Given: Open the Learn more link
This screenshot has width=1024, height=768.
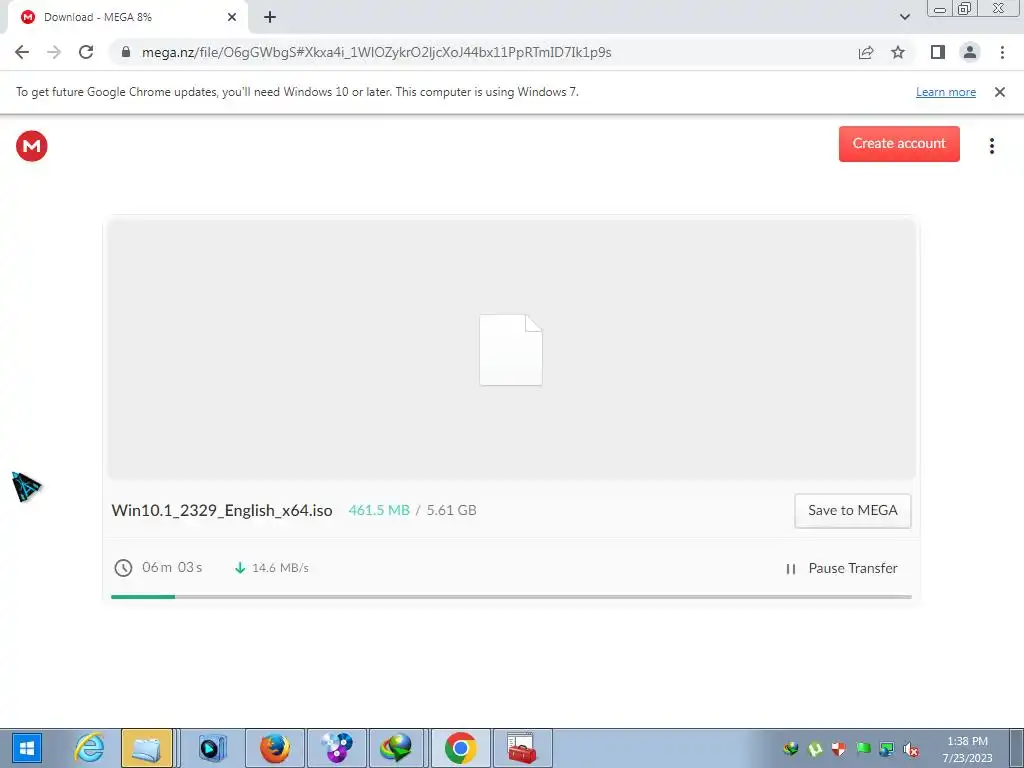Looking at the screenshot, I should (946, 92).
